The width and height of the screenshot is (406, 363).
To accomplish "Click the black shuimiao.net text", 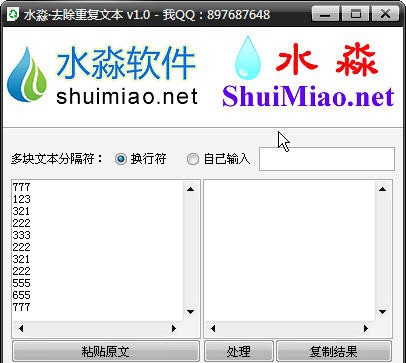I will (127, 97).
